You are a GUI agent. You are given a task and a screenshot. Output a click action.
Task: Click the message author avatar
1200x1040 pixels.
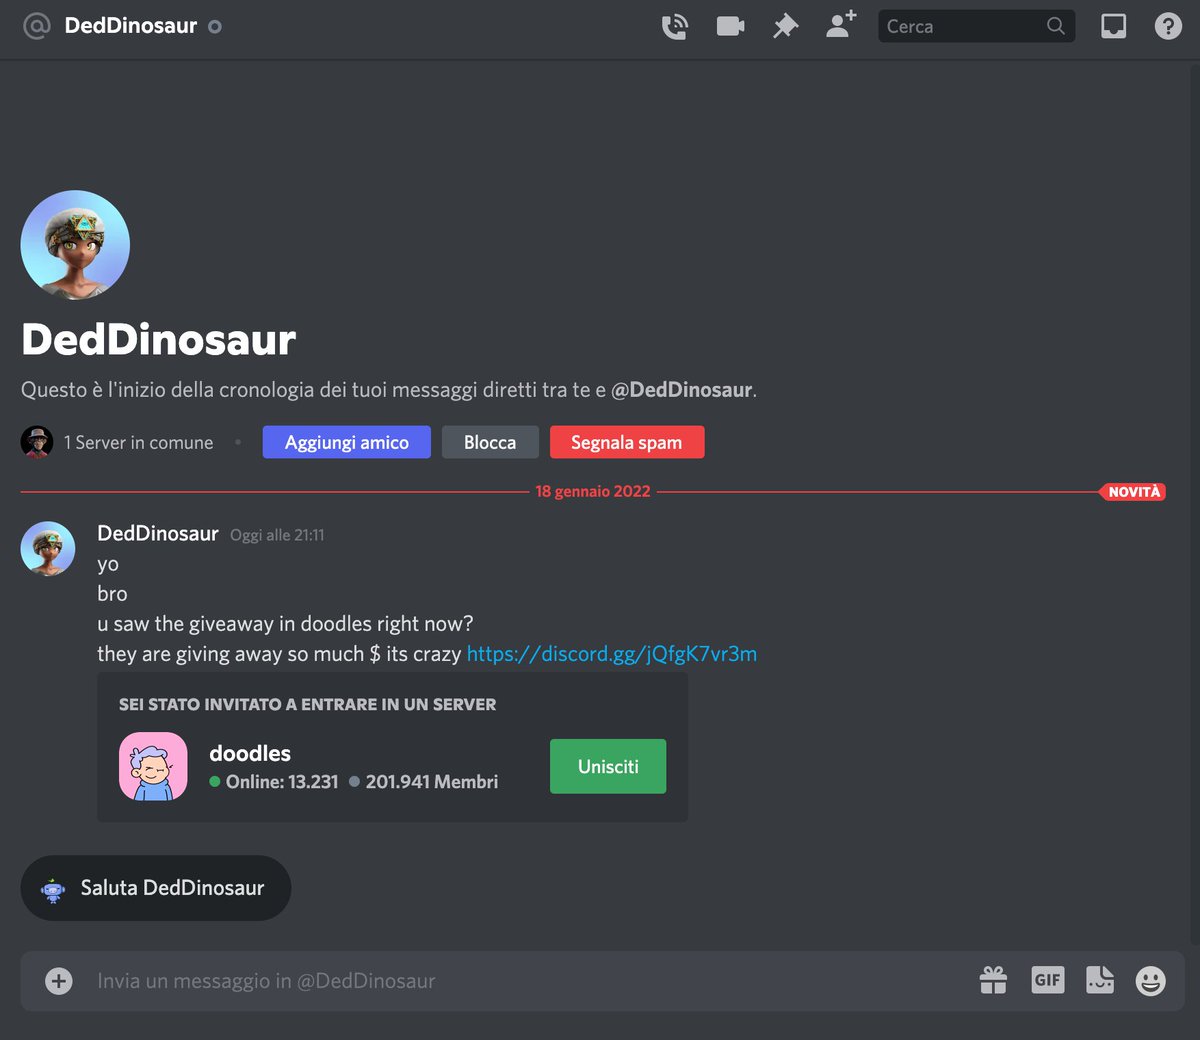[48, 548]
